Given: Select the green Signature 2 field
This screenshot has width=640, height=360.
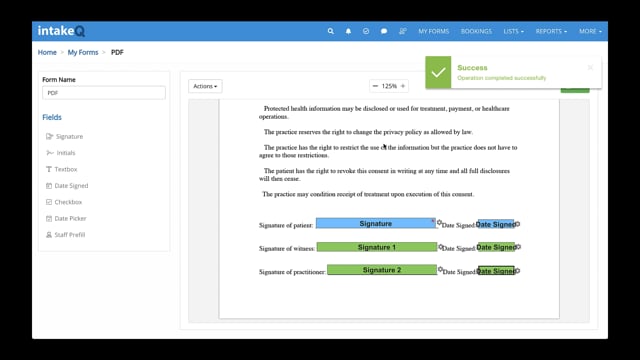Looking at the screenshot, I should click(x=382, y=270).
